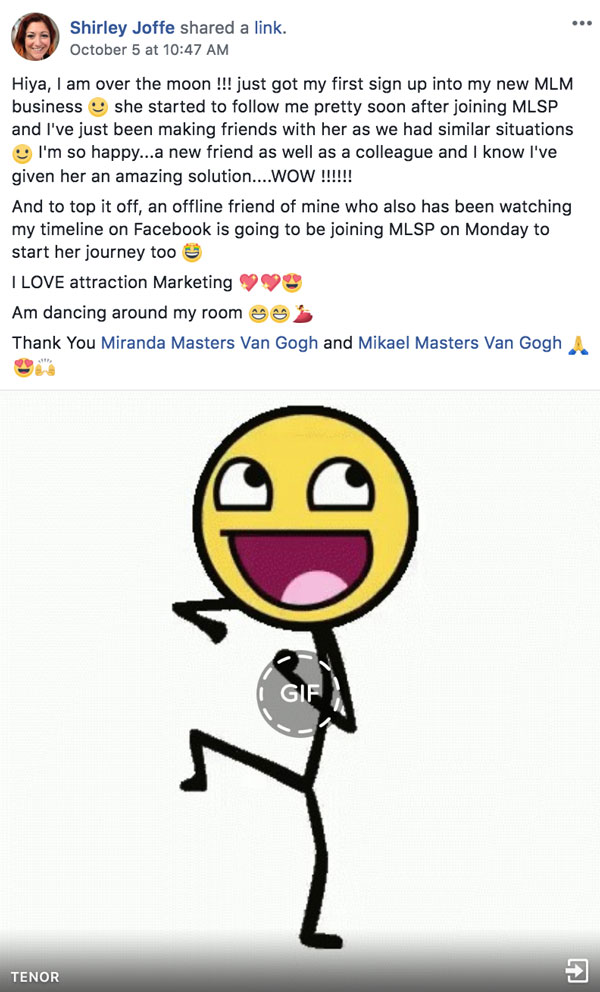Open the shared 'link' hyperlink
The height and width of the screenshot is (992, 600).
click(x=268, y=28)
